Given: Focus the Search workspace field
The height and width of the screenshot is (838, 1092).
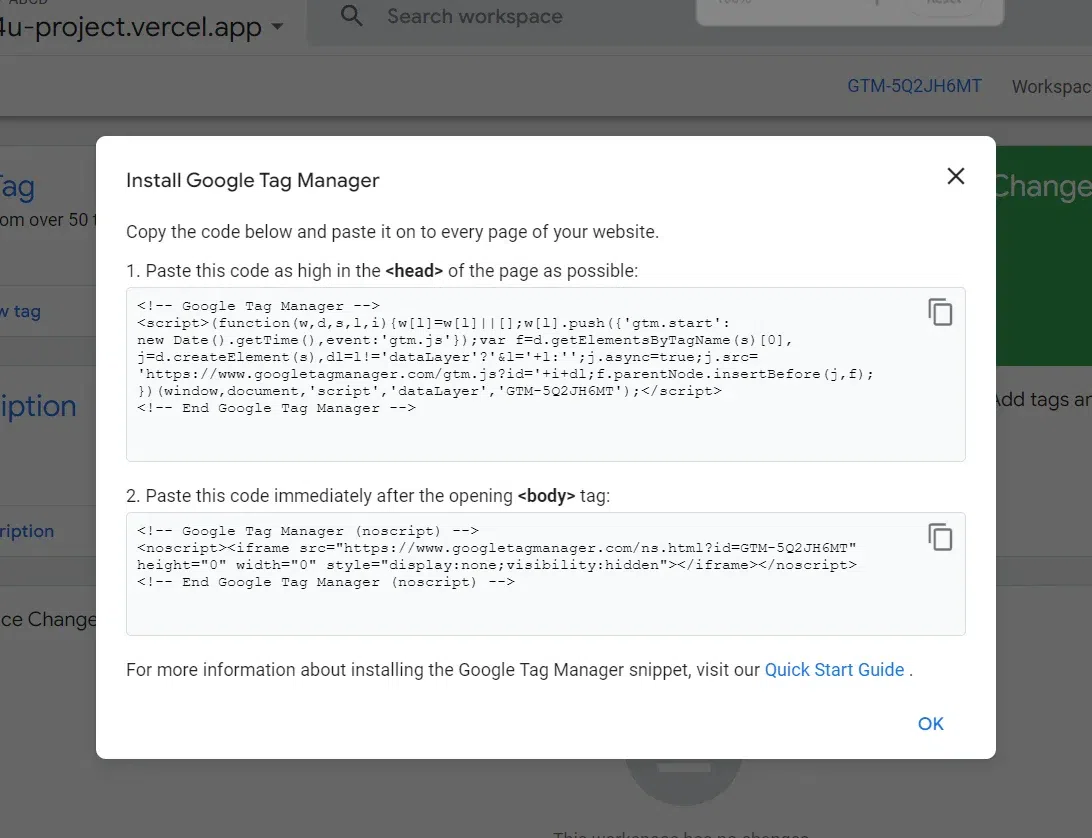Looking at the screenshot, I should (x=520, y=17).
